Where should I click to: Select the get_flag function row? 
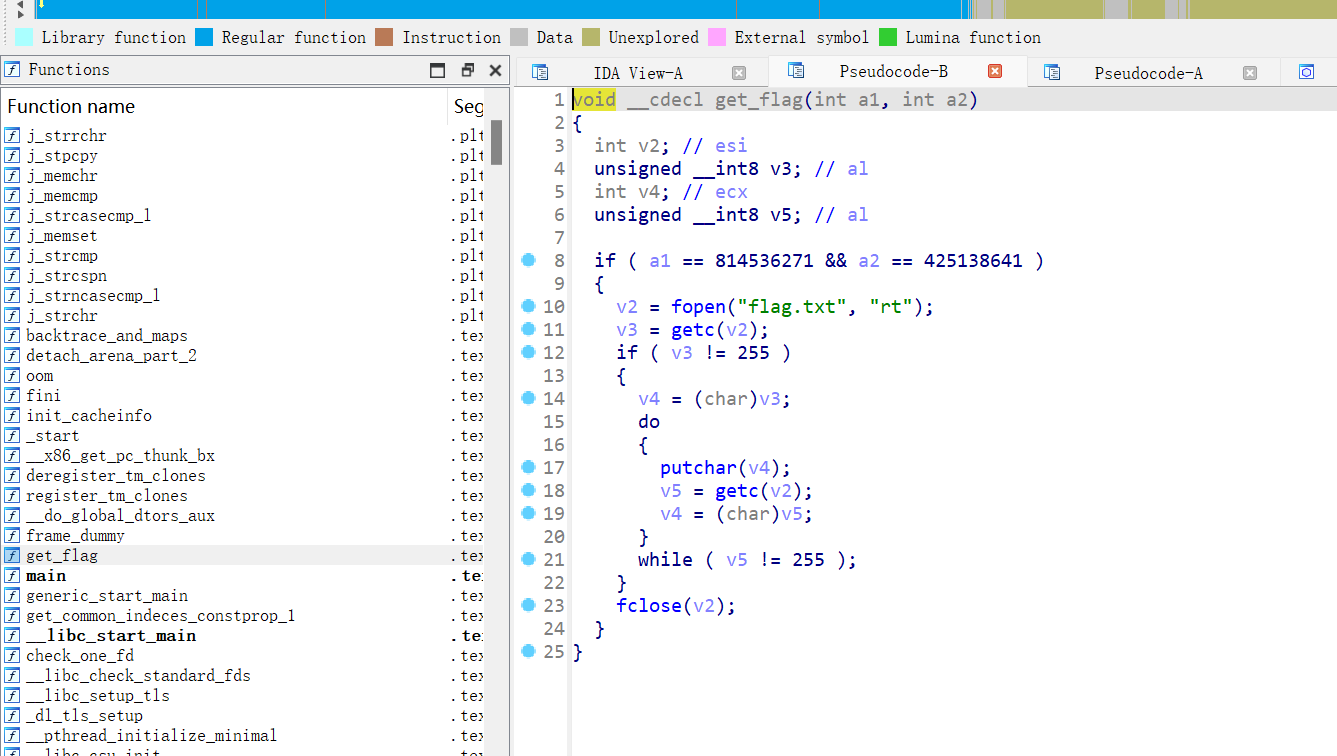point(243,556)
